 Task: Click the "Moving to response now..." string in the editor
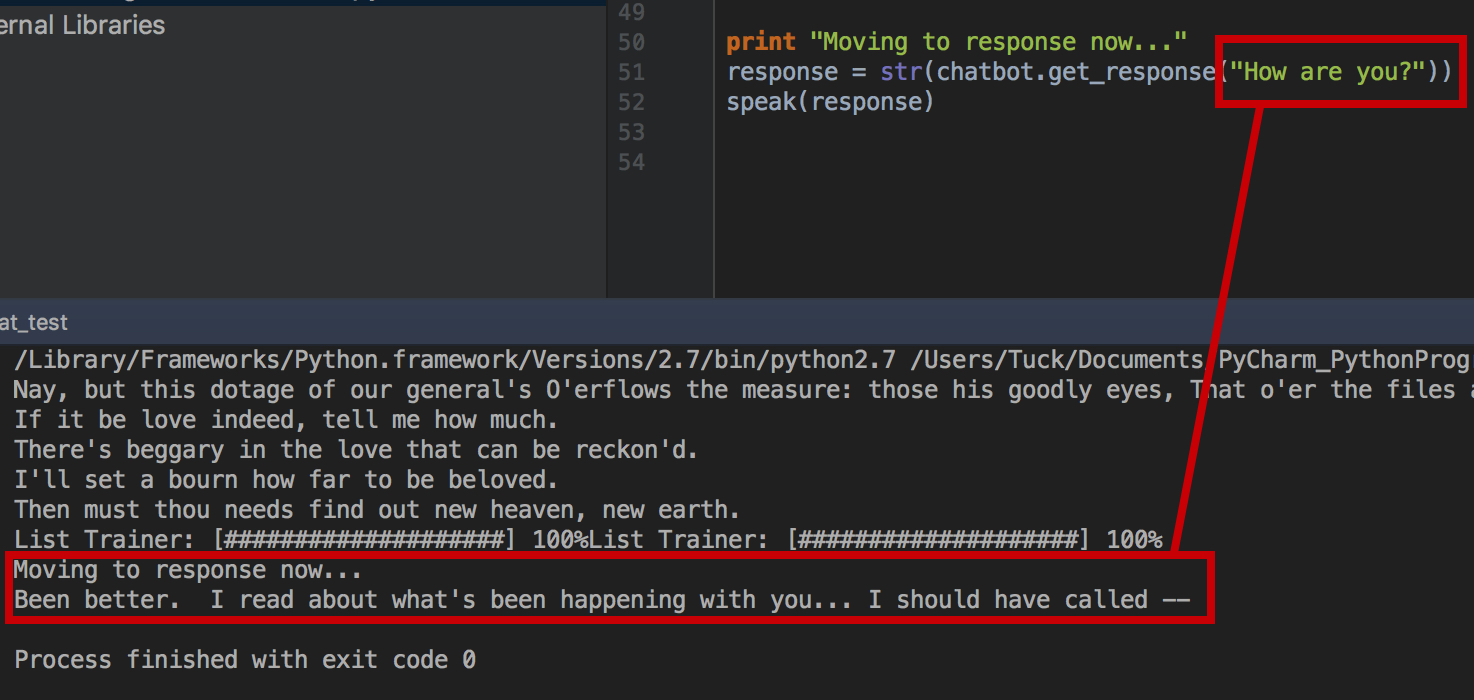pos(997,43)
